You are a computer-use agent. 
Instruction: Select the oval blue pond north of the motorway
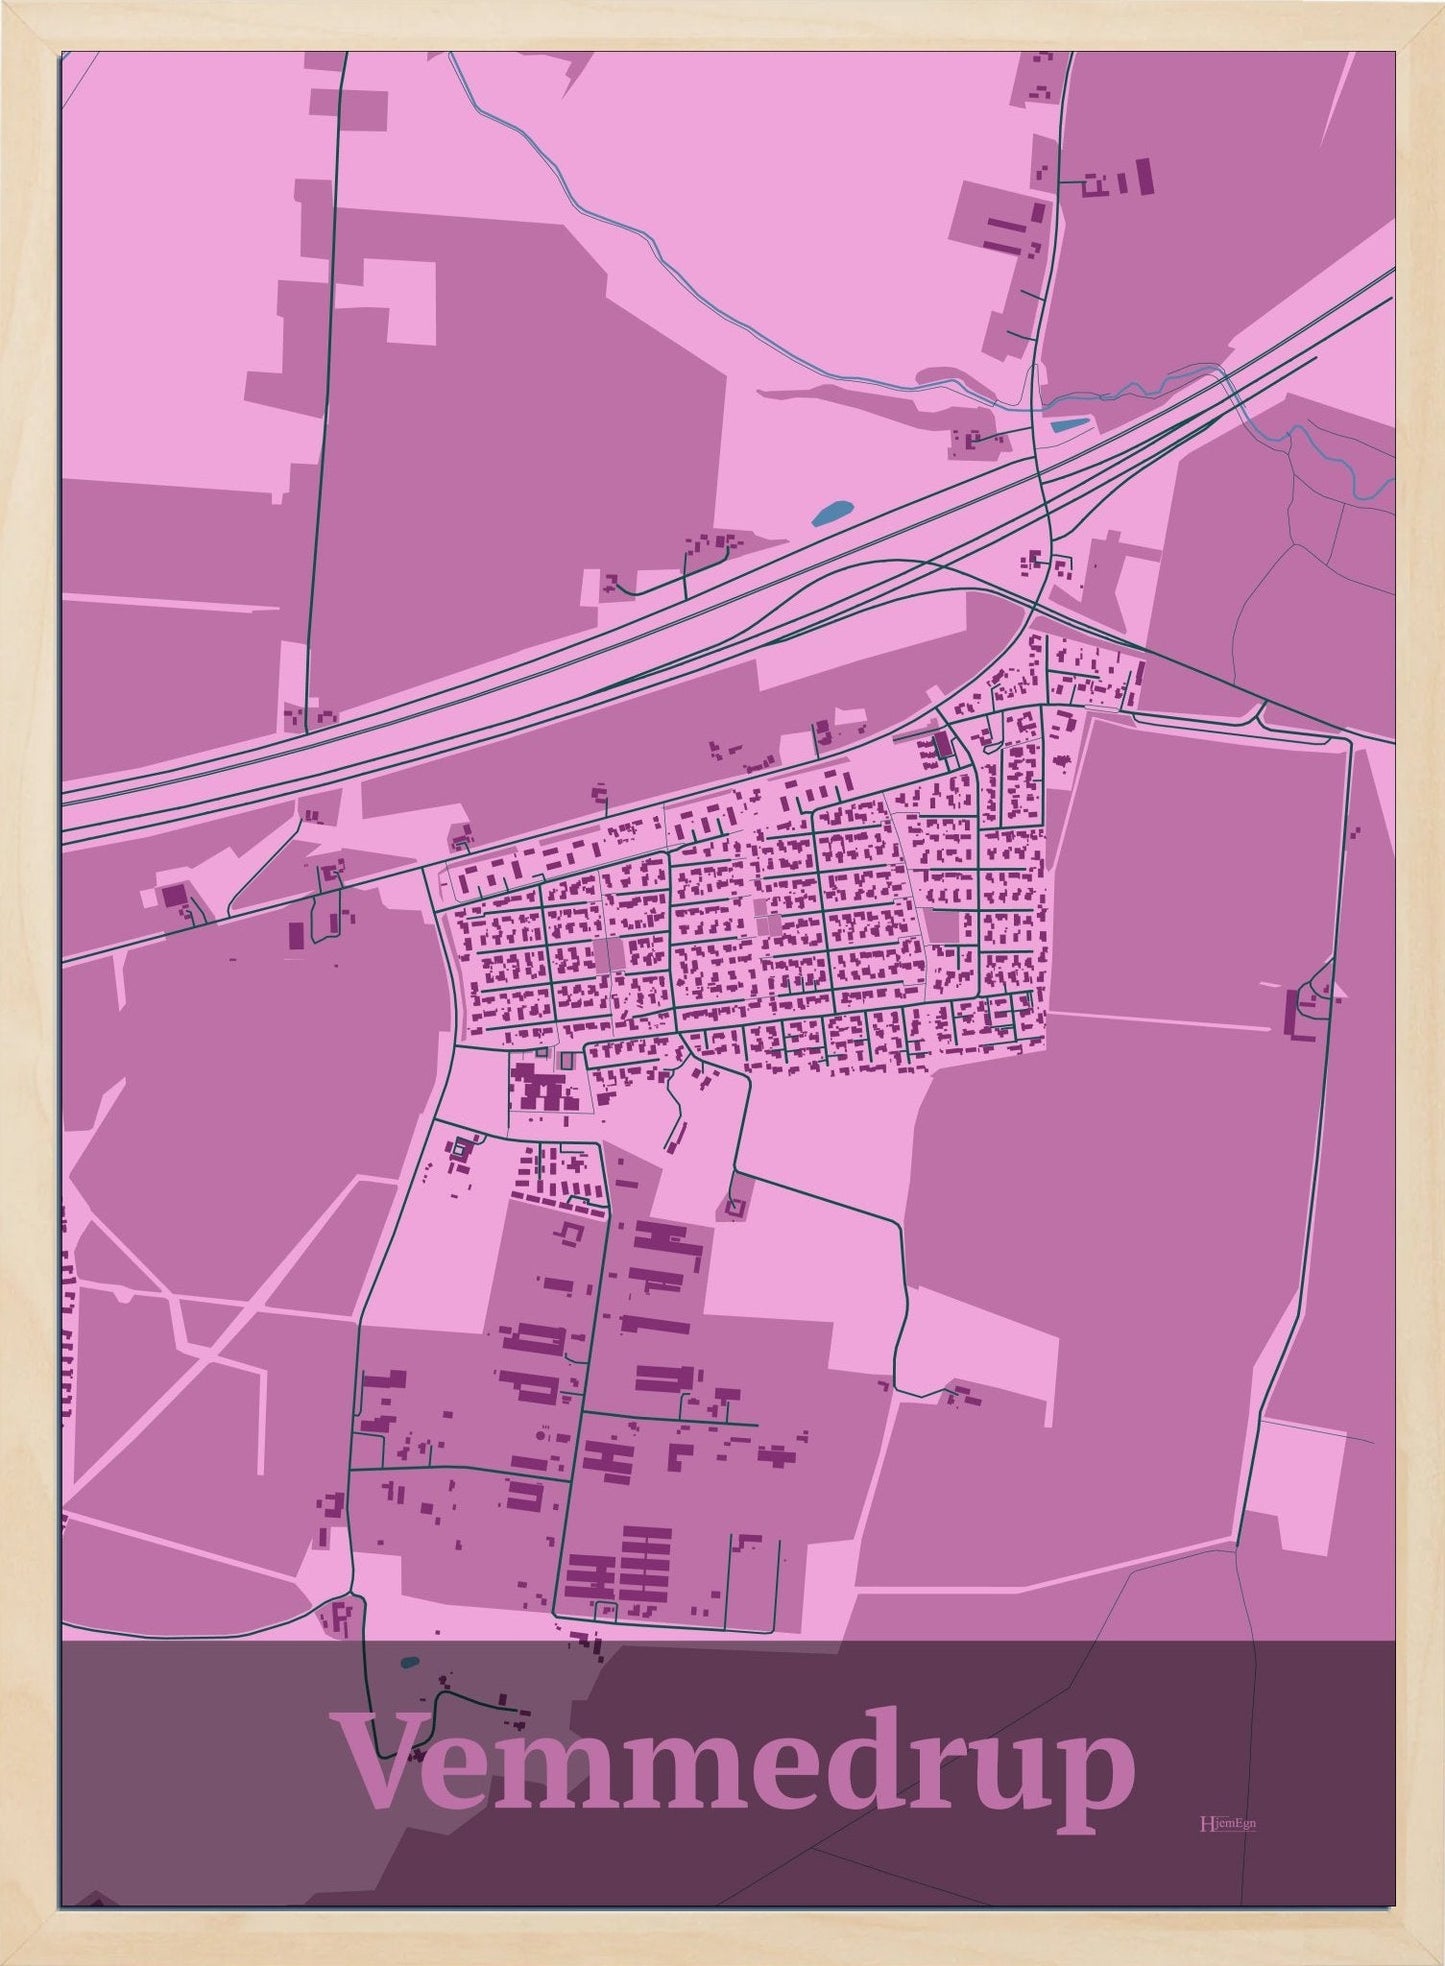pyautogui.click(x=831, y=515)
